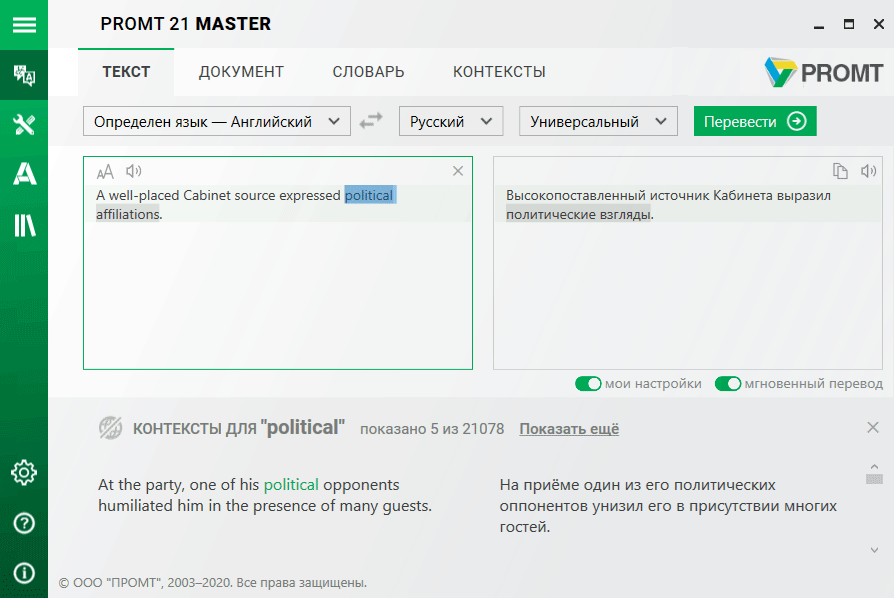Open the source language dropdown
Screen dimensions: 894x598
pyautogui.click(x=217, y=121)
